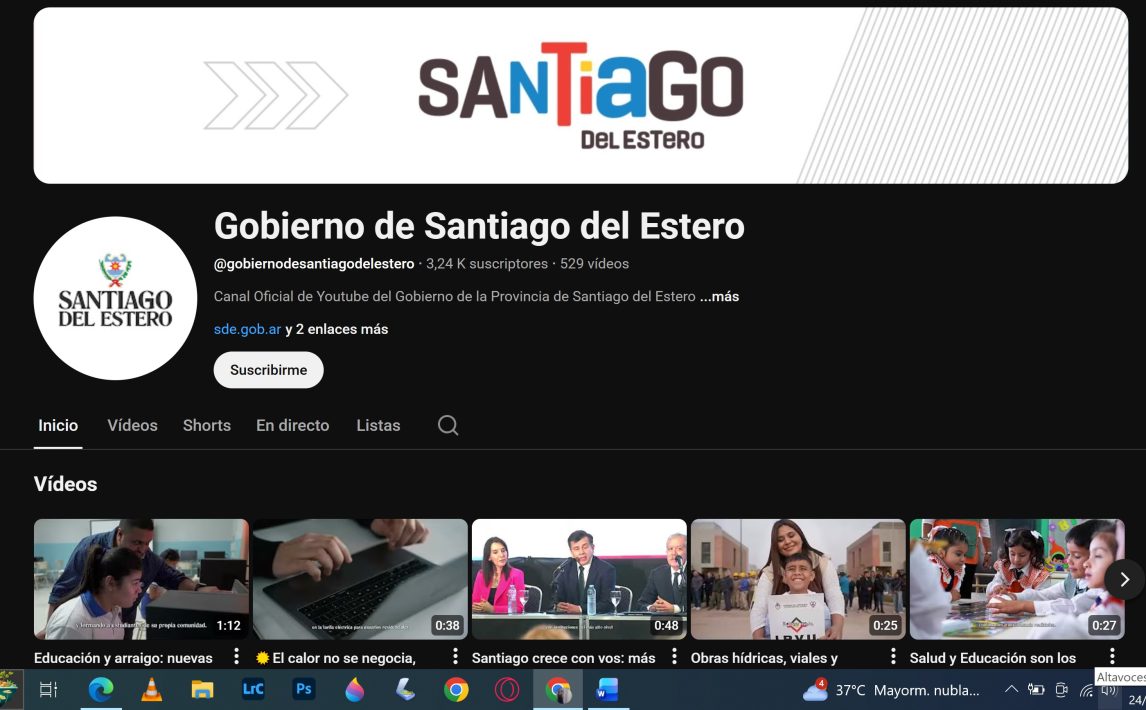
Task: Open Photoshop from the taskbar
Action: coord(303,690)
